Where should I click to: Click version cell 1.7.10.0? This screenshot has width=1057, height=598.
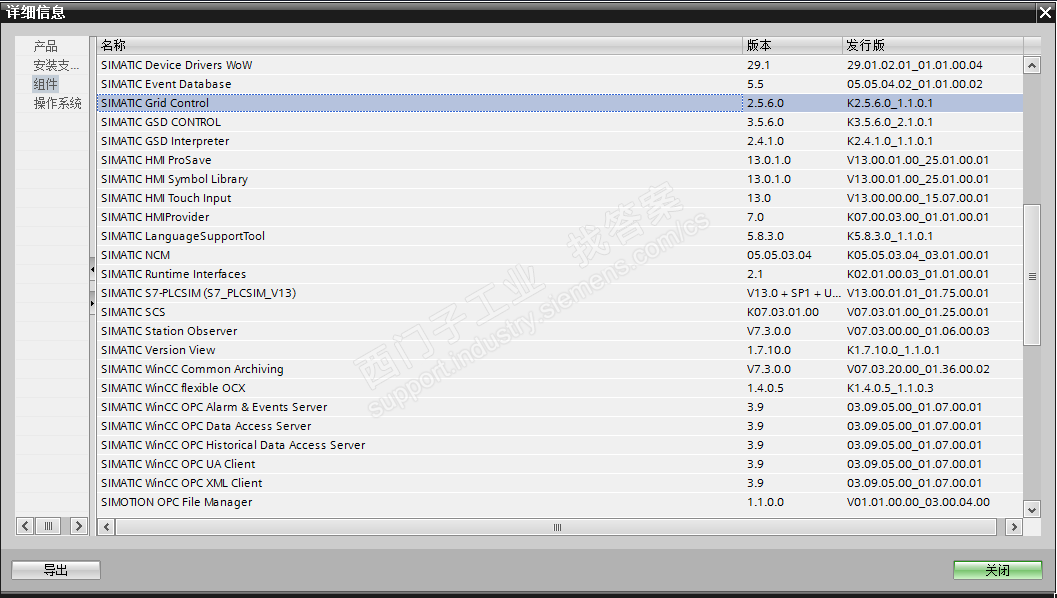[793, 350]
